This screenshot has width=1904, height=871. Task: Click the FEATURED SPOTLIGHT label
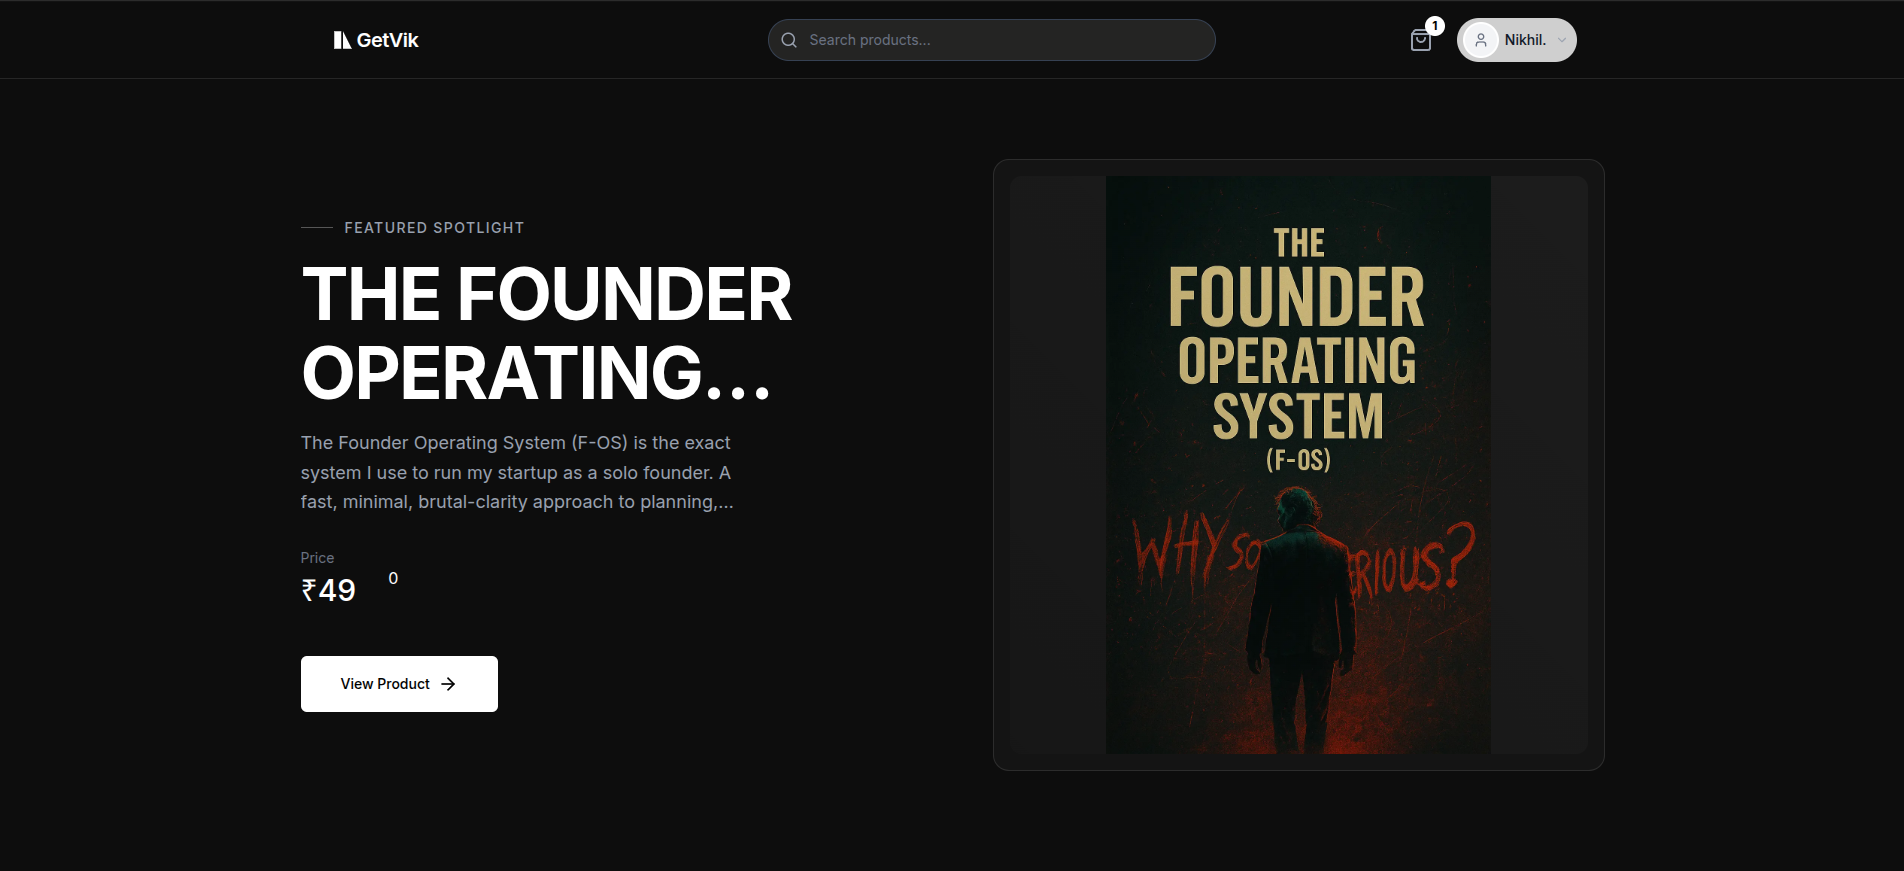tap(434, 228)
